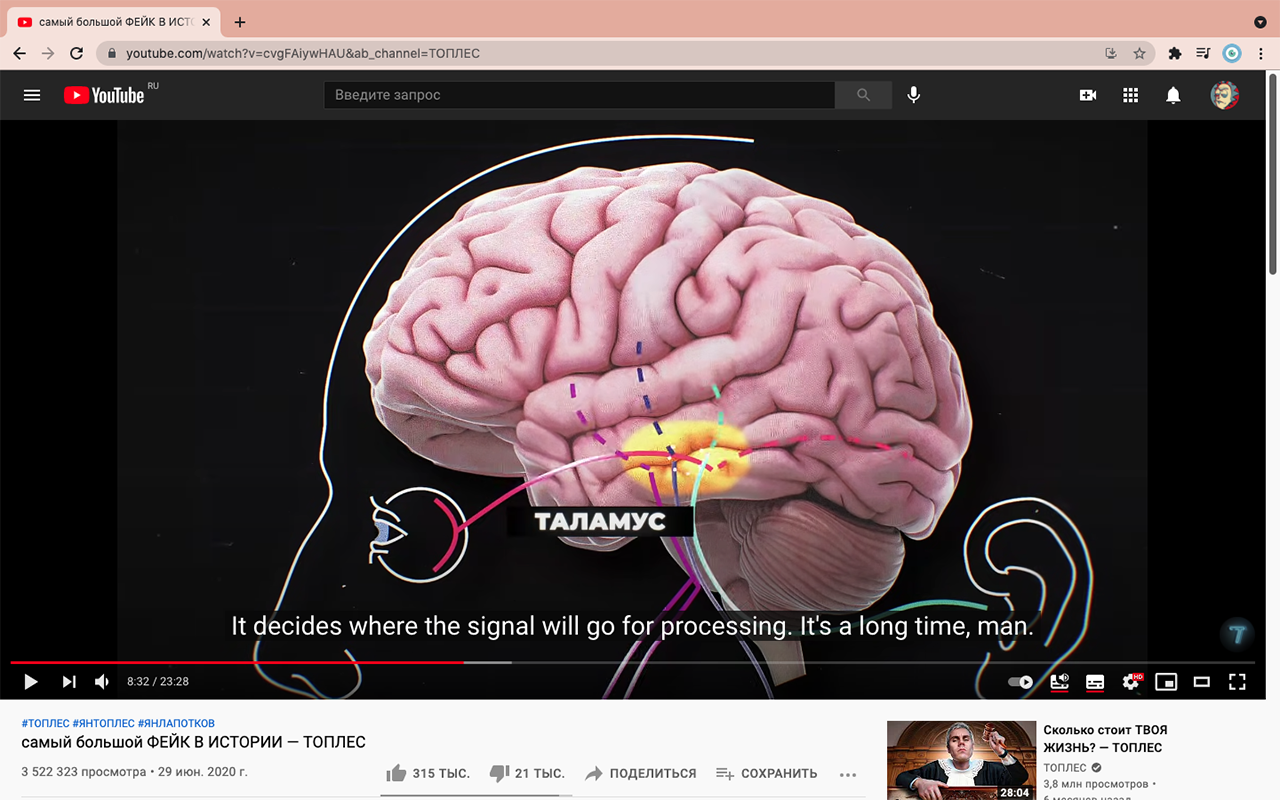Dislike the video with thumbs down
This screenshot has width=1280, height=800.
[500, 772]
